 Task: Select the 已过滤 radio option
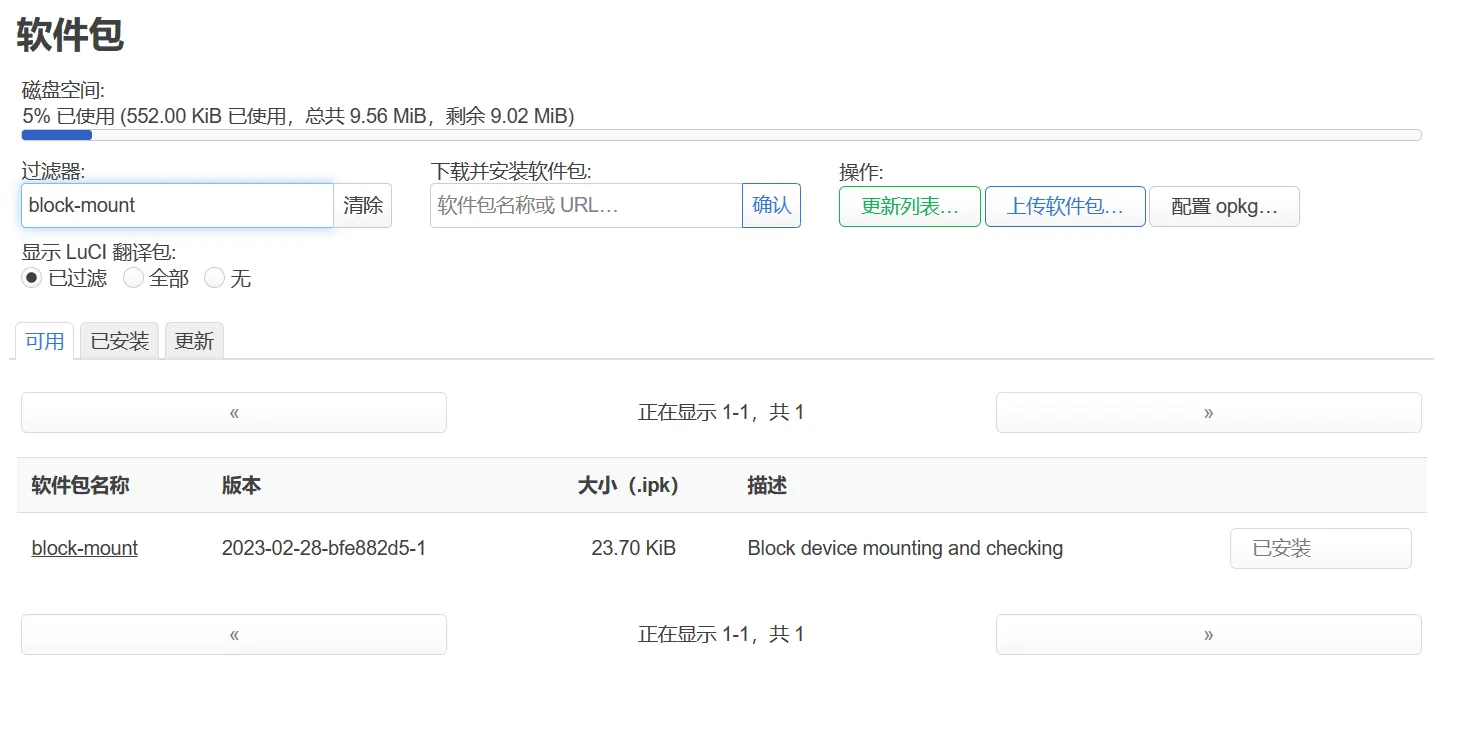click(x=32, y=278)
